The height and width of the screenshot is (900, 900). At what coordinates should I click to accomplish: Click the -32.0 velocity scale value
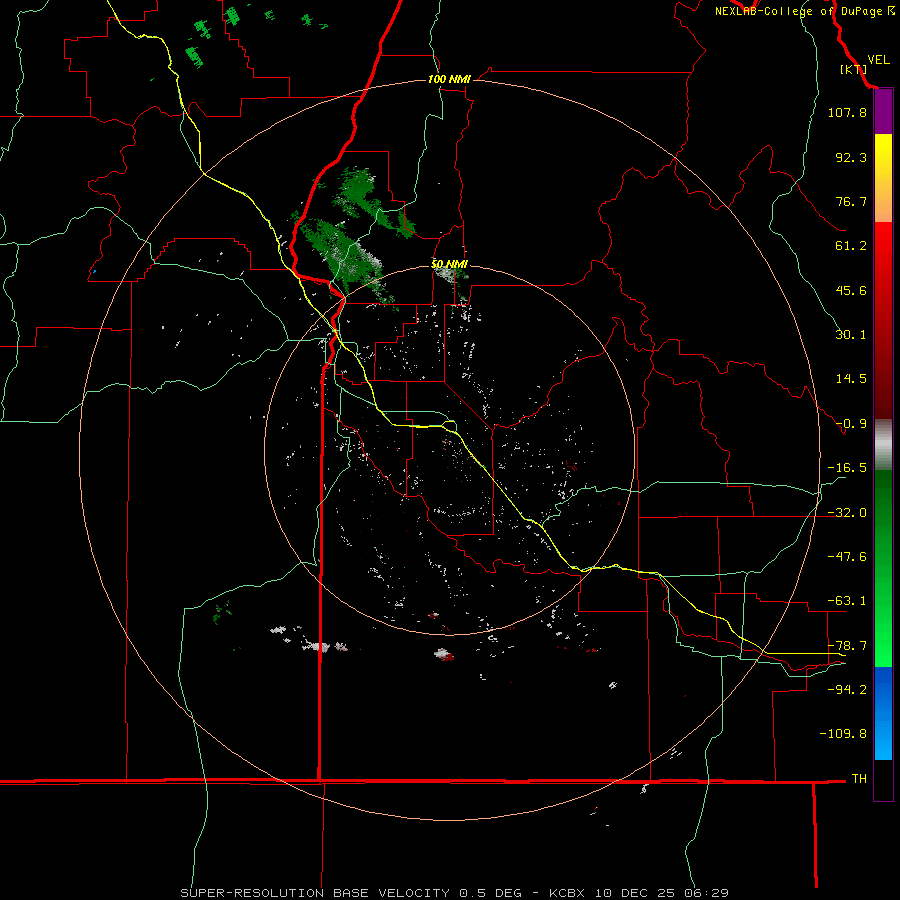[847, 513]
